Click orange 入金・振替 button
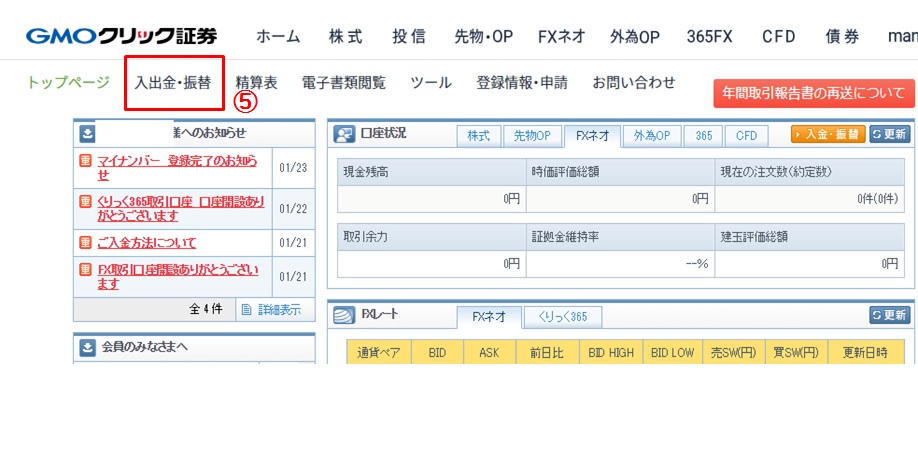The image size is (918, 475). pos(828,134)
